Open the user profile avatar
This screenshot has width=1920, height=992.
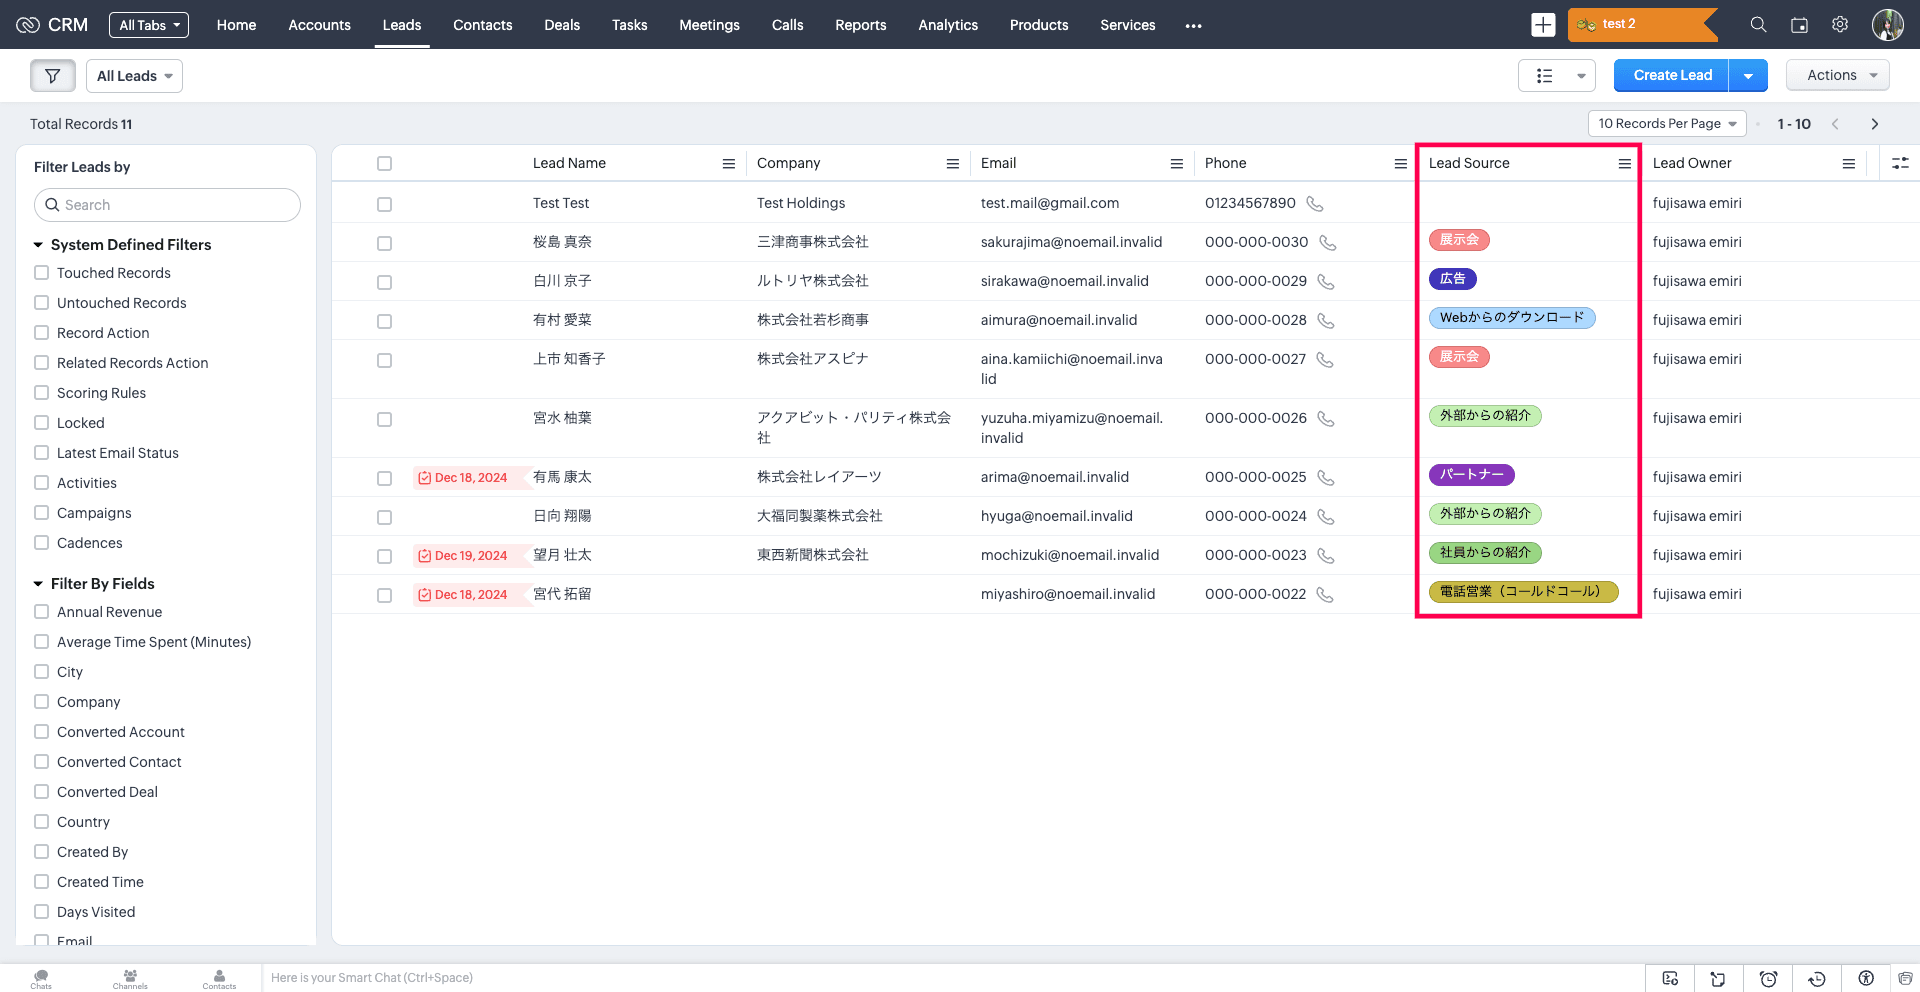click(x=1888, y=25)
